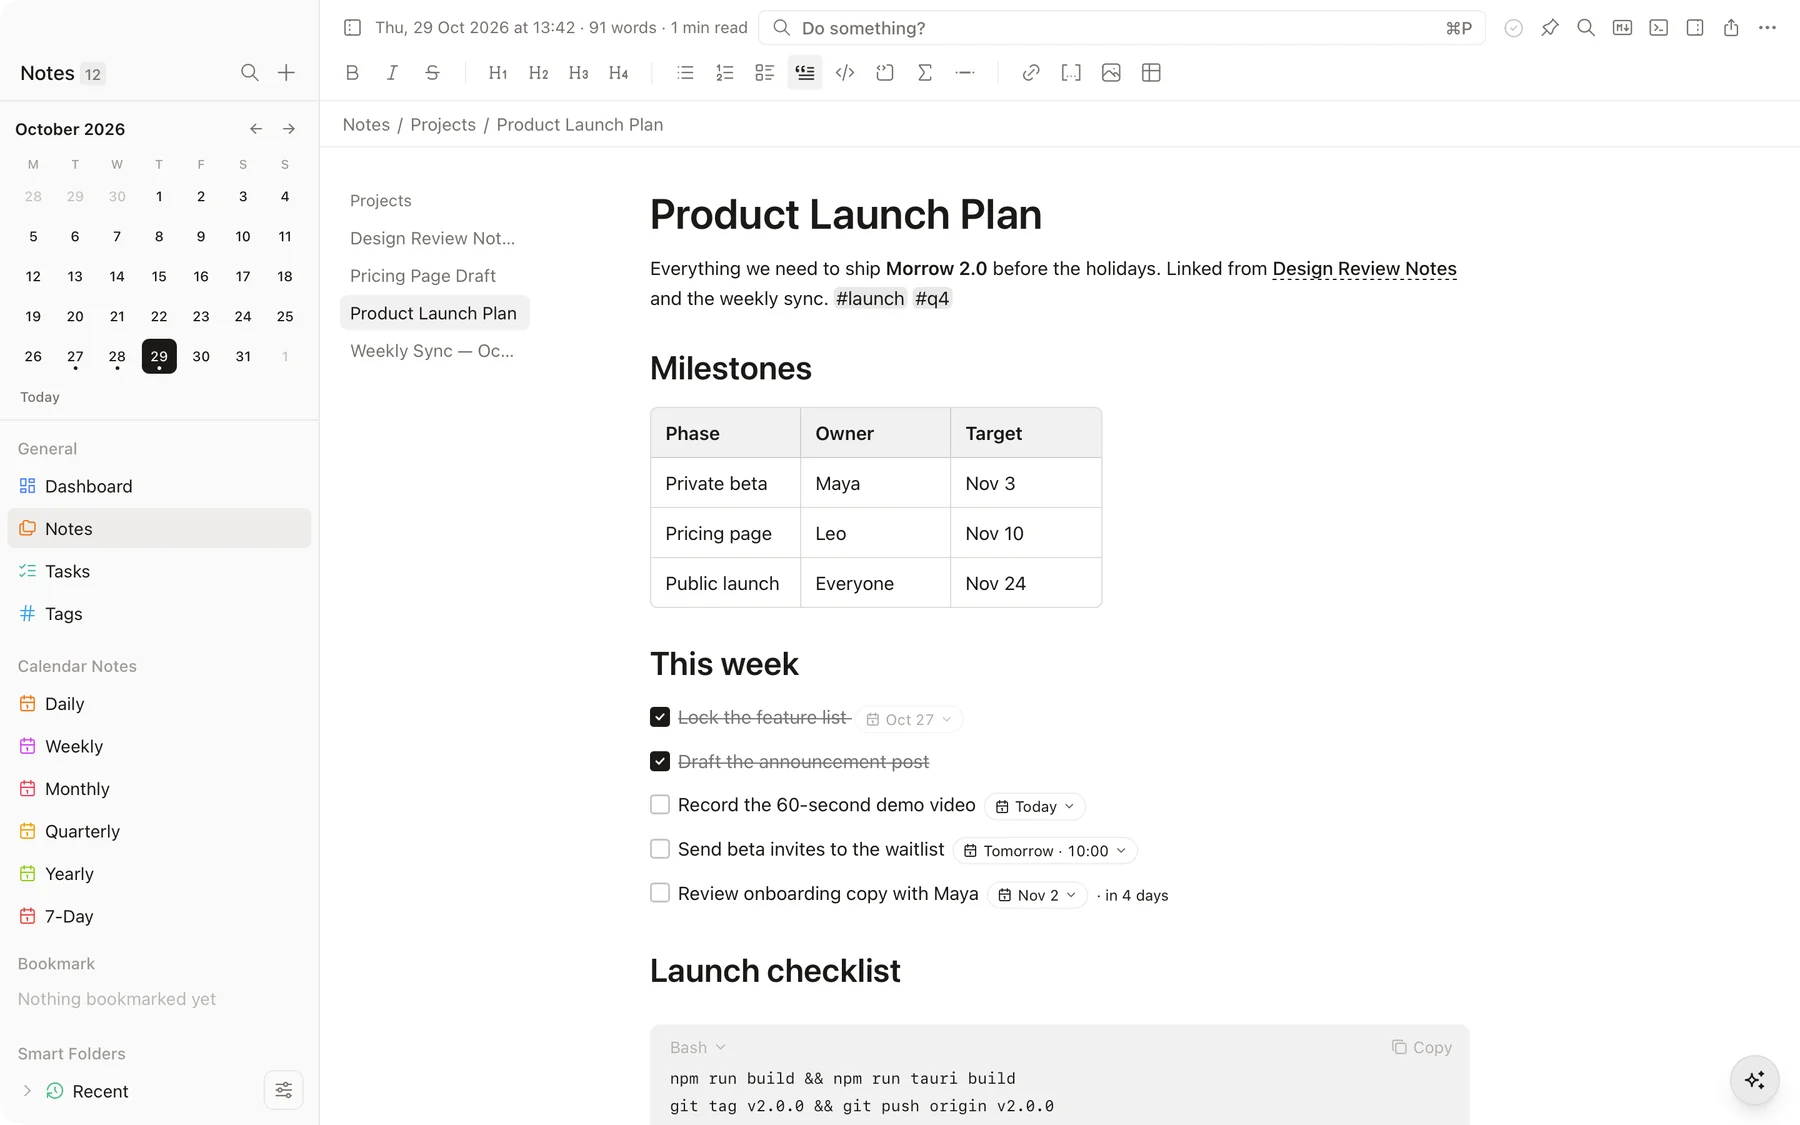This screenshot has width=1800, height=1125.
Task: Open Weekly calendar notes
Action: [x=159, y=746]
